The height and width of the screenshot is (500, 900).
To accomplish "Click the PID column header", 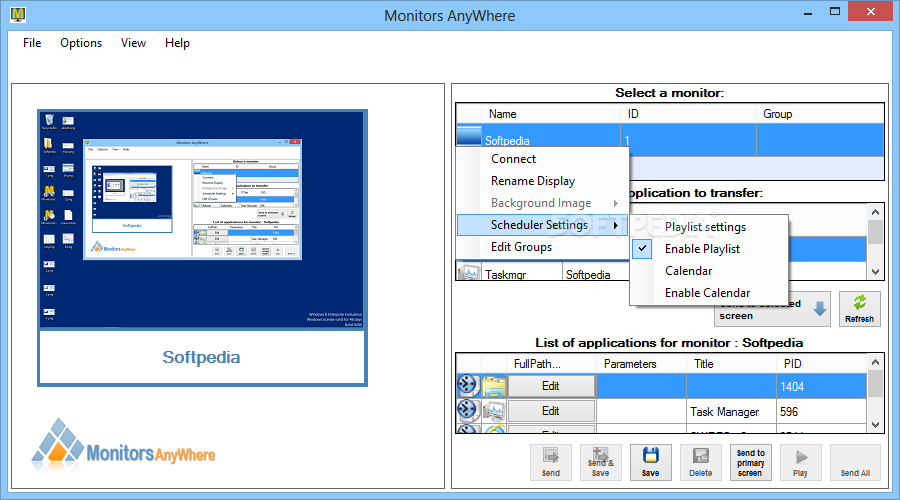I will 821,364.
